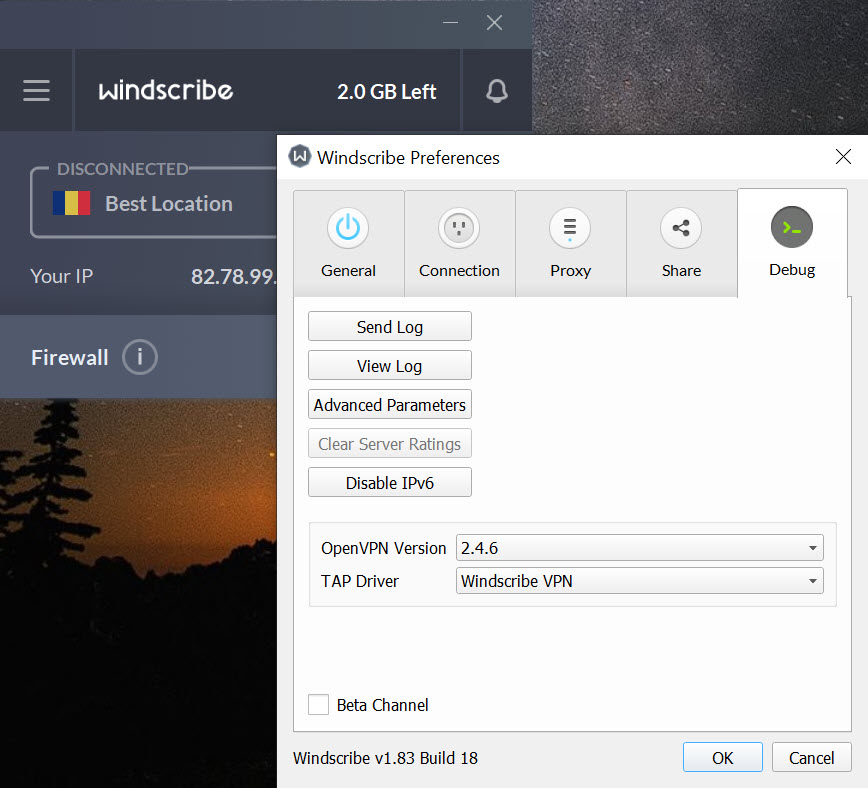Cancel the Preferences dialog
The height and width of the screenshot is (788, 868).
tap(811, 757)
